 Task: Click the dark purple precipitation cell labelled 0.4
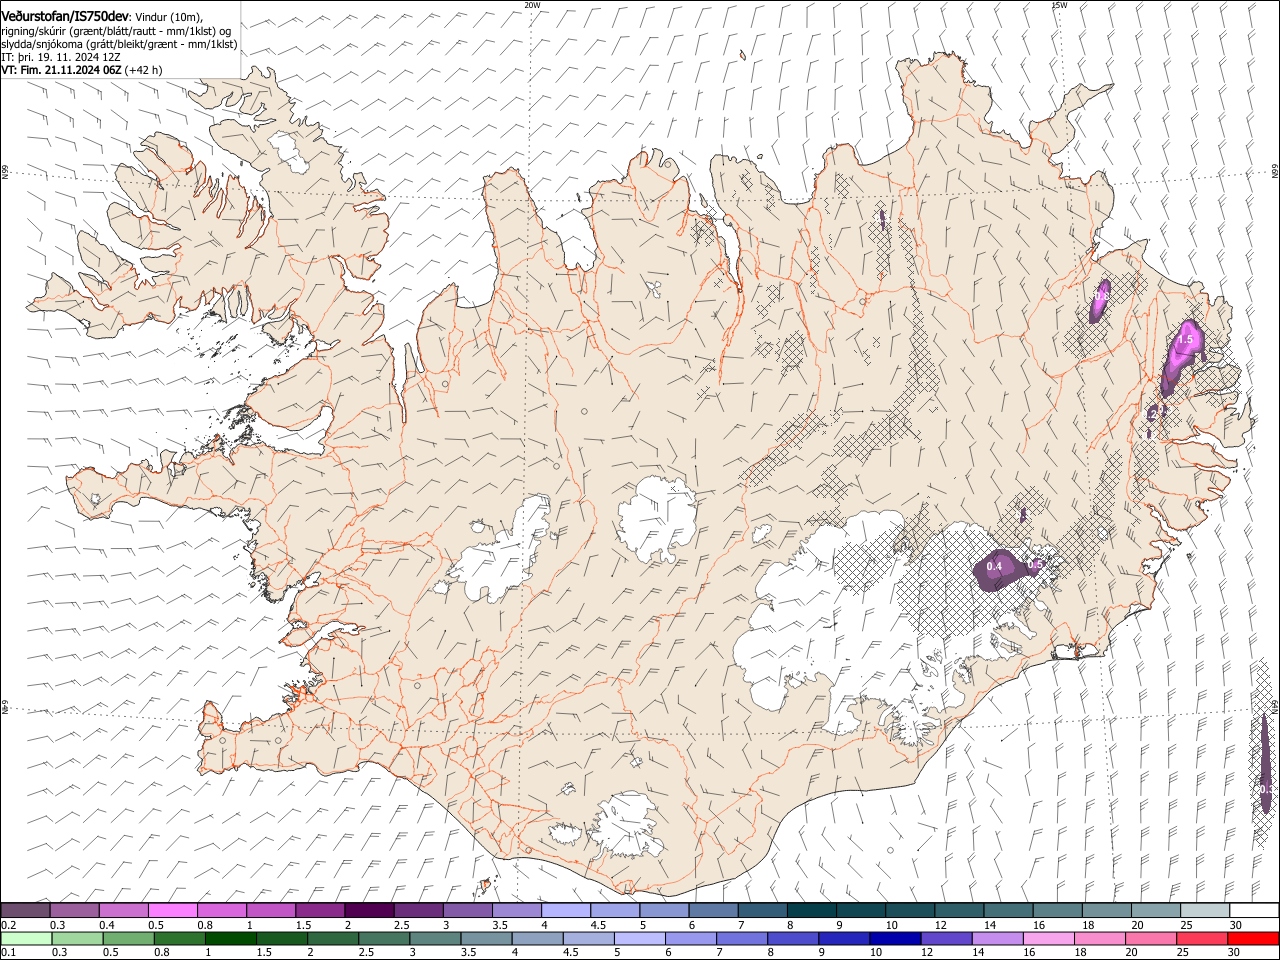tap(1000, 569)
